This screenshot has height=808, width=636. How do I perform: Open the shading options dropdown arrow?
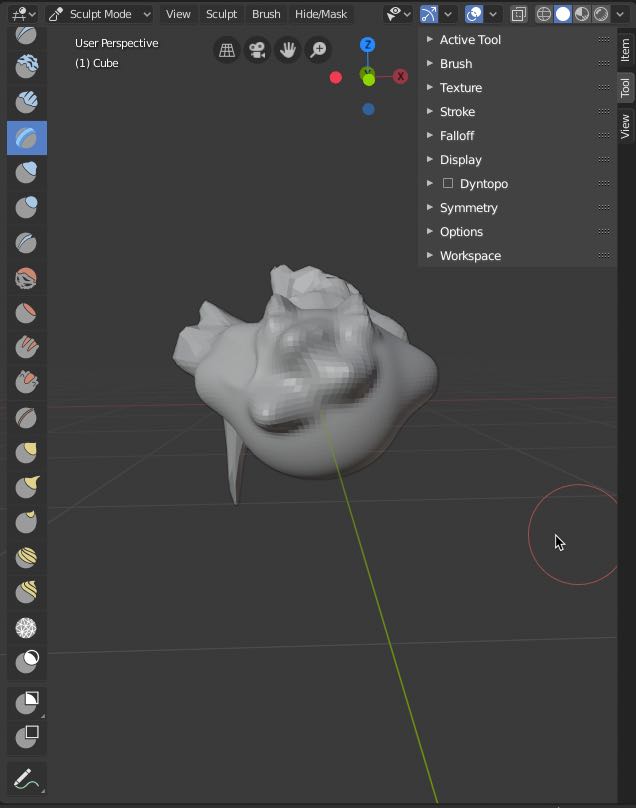620,14
